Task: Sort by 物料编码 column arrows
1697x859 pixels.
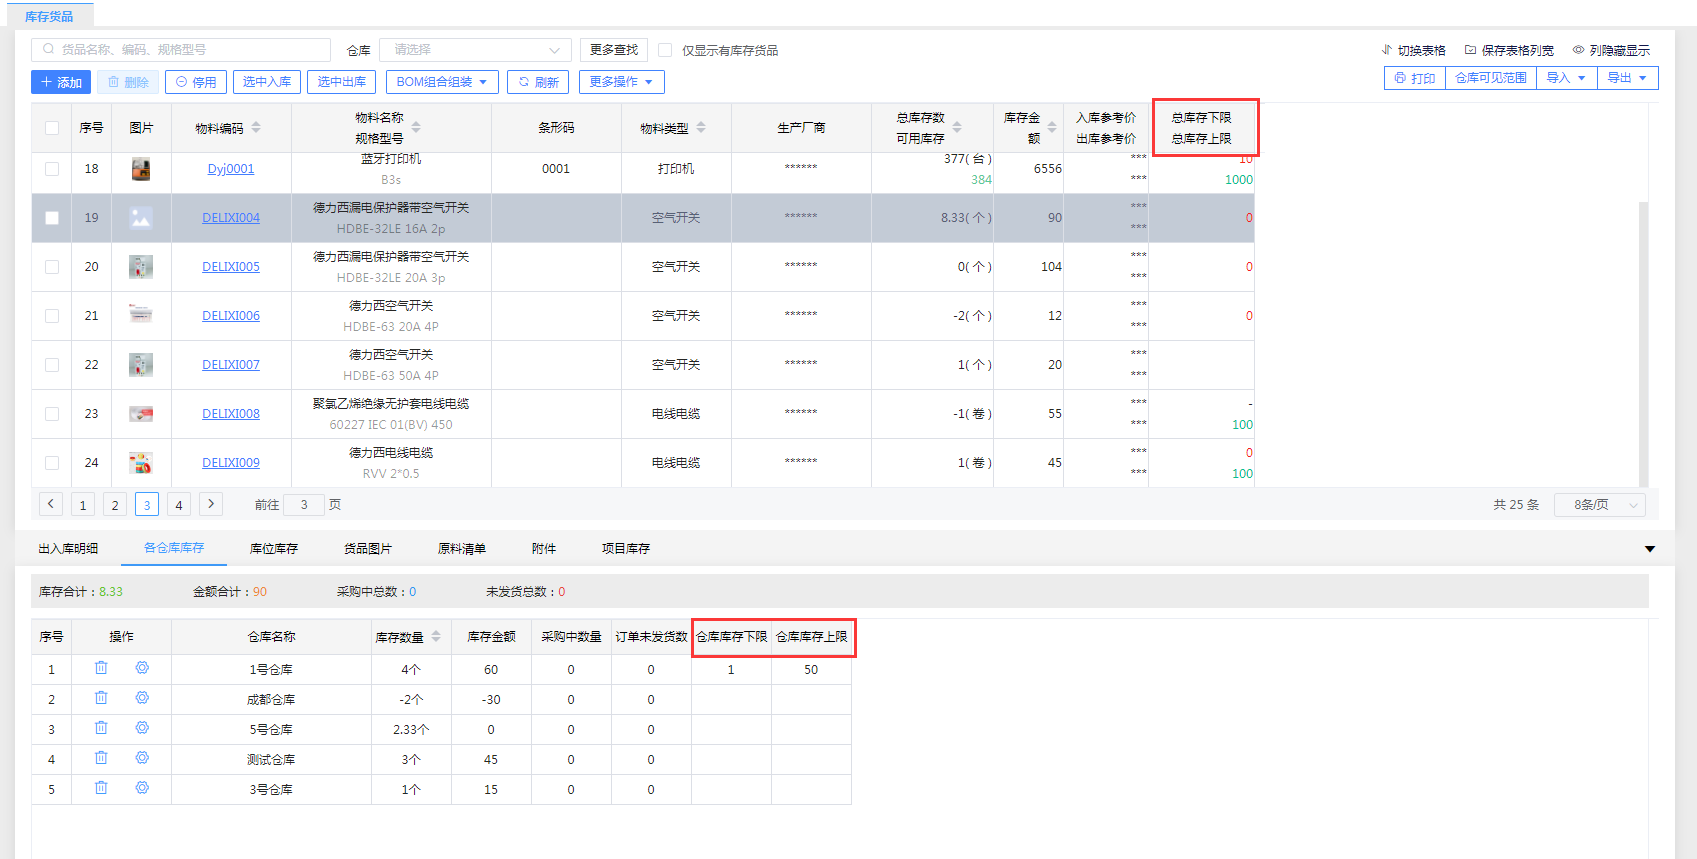Action: [x=256, y=128]
